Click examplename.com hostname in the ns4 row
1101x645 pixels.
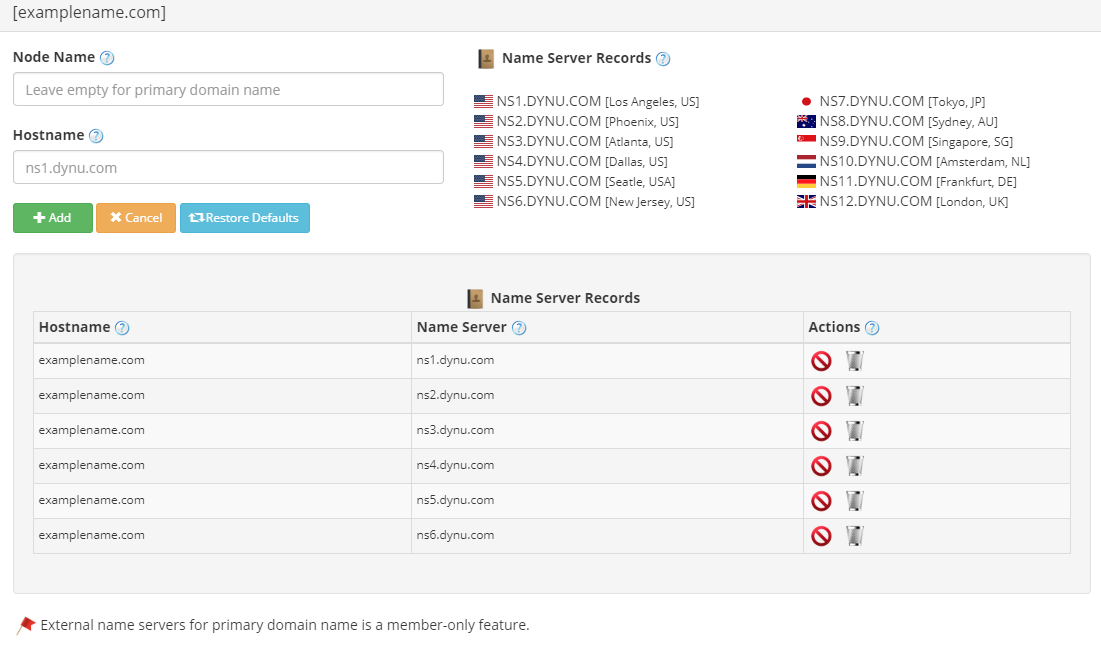coord(91,465)
